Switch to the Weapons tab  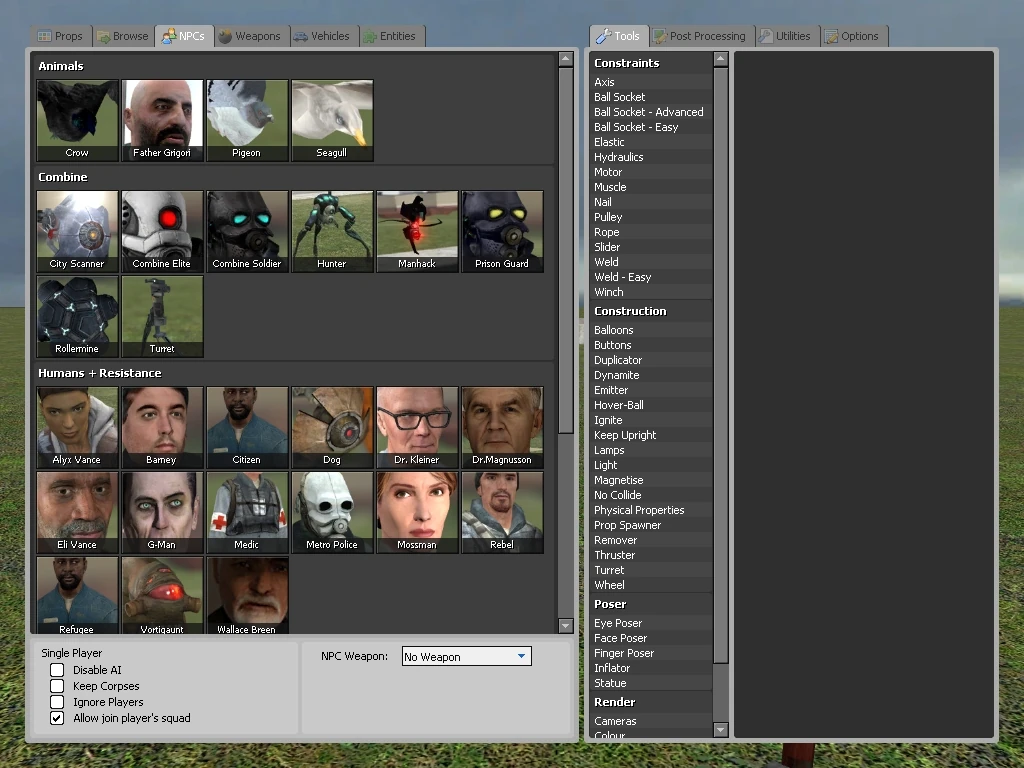(x=250, y=36)
